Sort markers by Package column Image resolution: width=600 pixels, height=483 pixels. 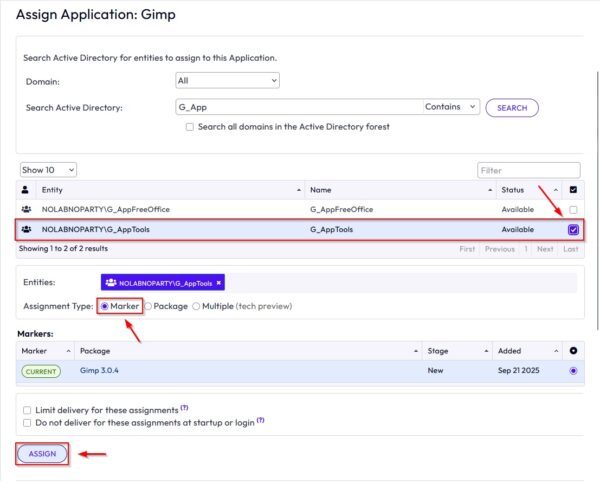point(248,351)
